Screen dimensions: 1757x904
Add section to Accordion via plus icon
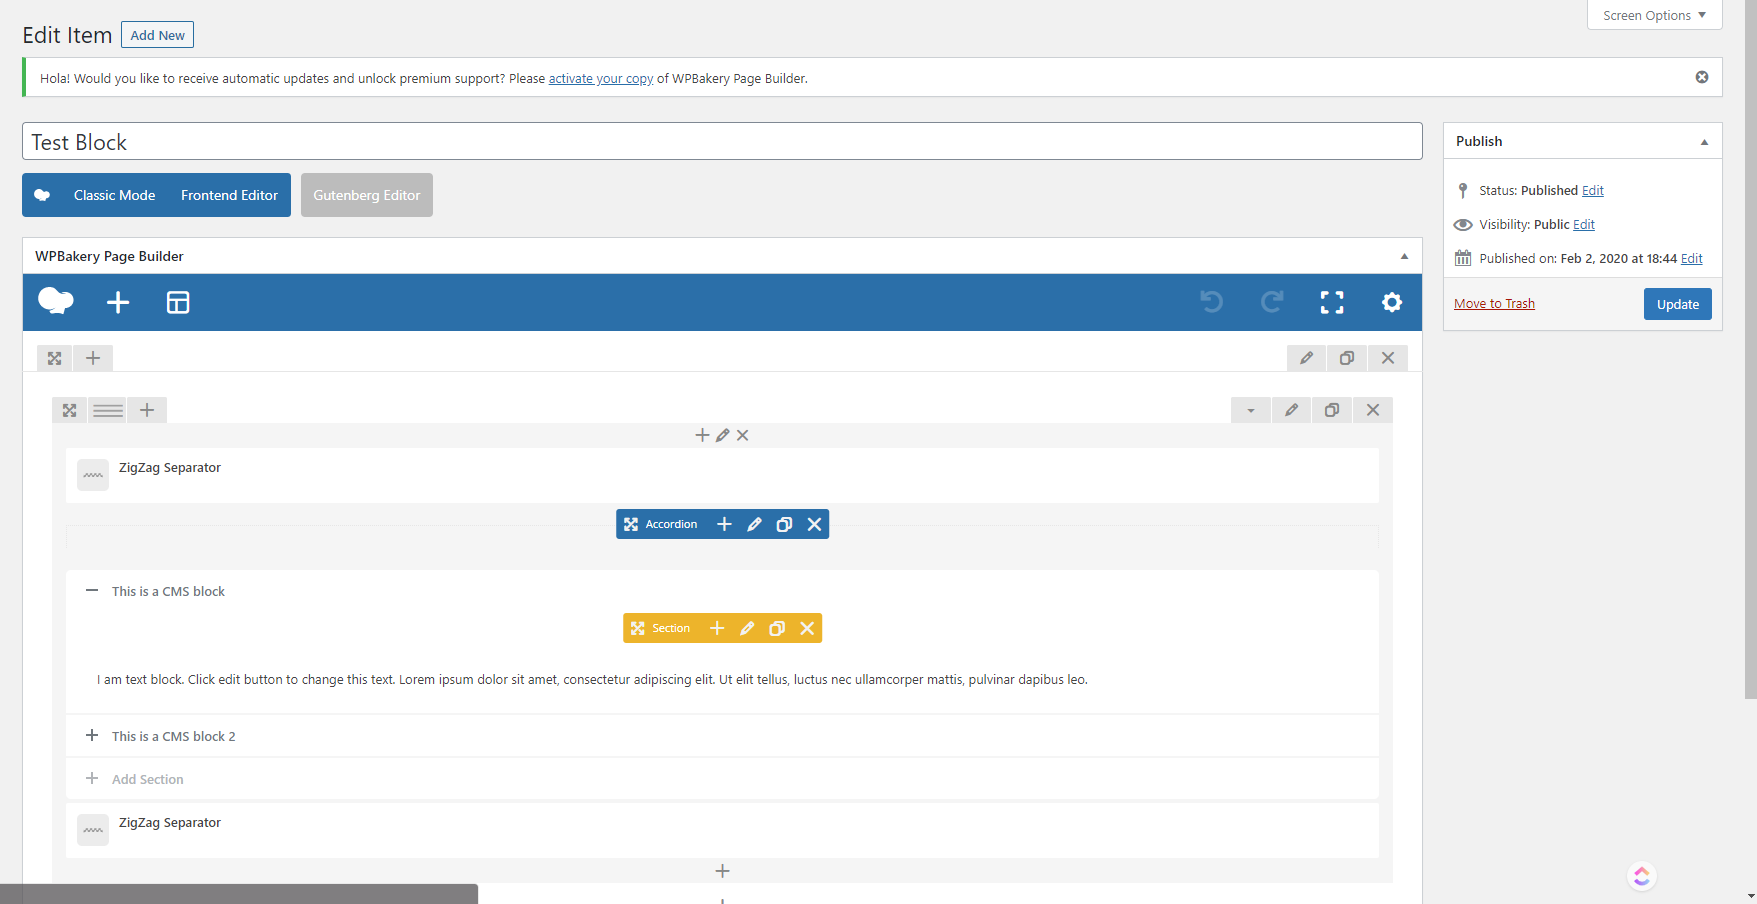coord(724,524)
